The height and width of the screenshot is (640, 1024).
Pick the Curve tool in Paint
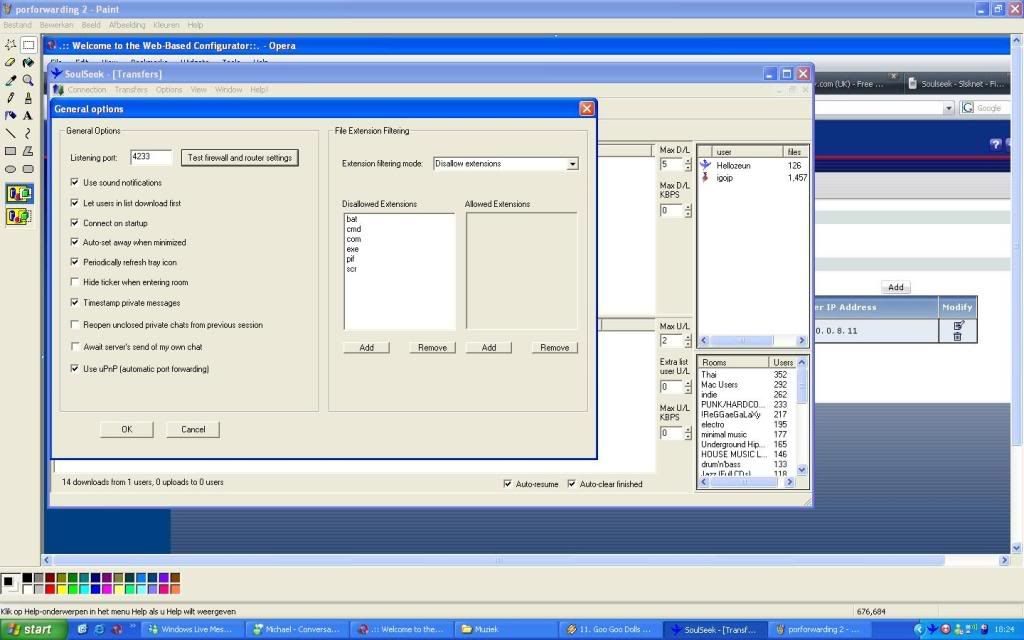click(28, 133)
